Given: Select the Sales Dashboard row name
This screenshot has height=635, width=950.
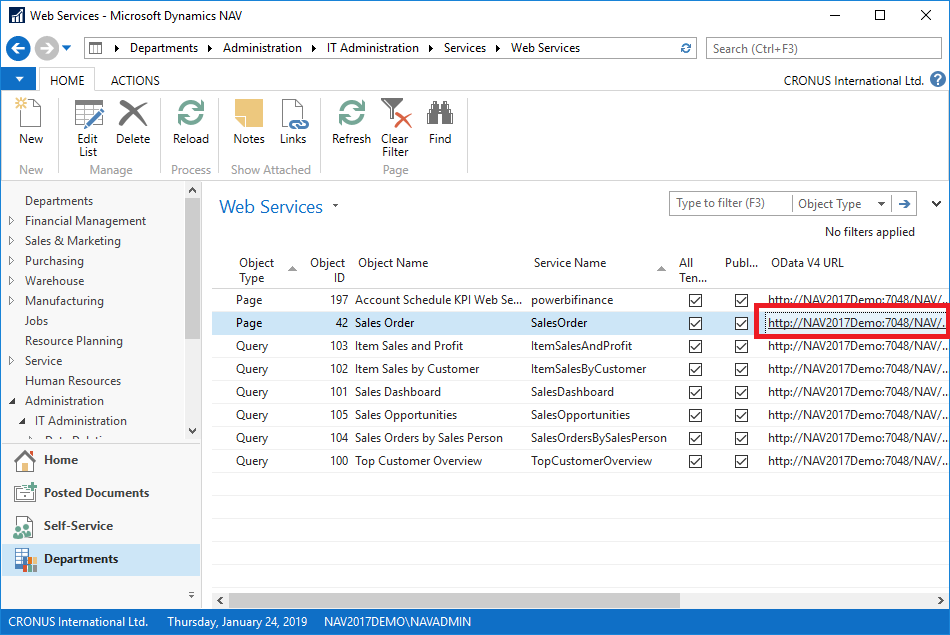Looking at the screenshot, I should click(x=397, y=392).
